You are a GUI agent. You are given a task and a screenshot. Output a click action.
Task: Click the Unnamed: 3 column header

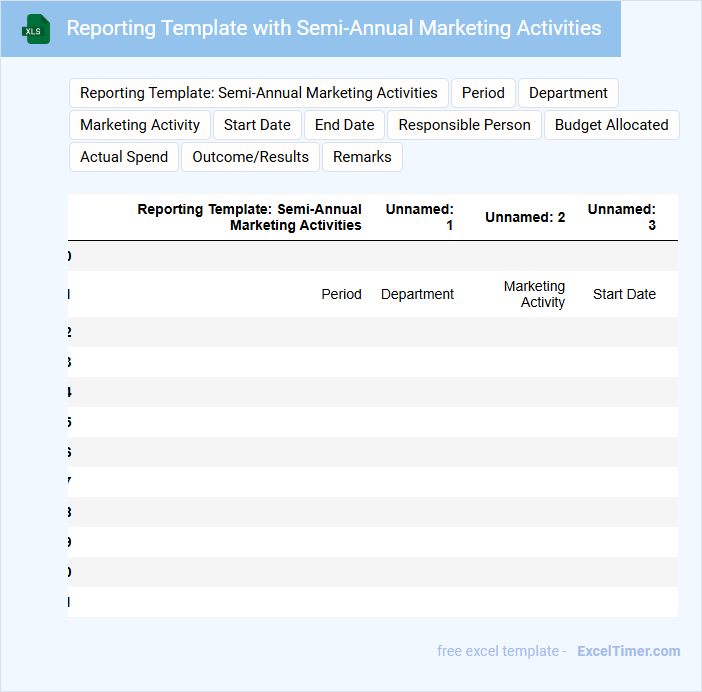click(x=622, y=217)
